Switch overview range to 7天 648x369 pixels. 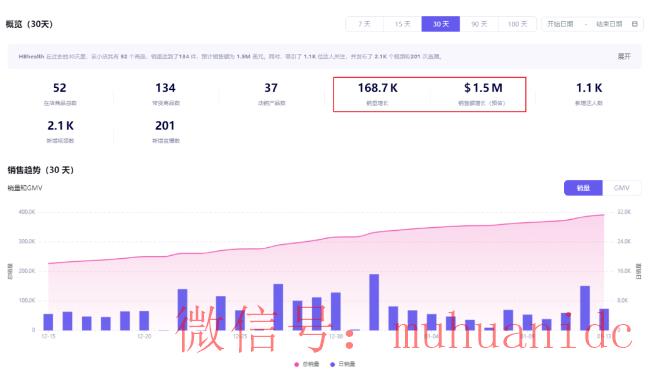pyautogui.click(x=364, y=24)
